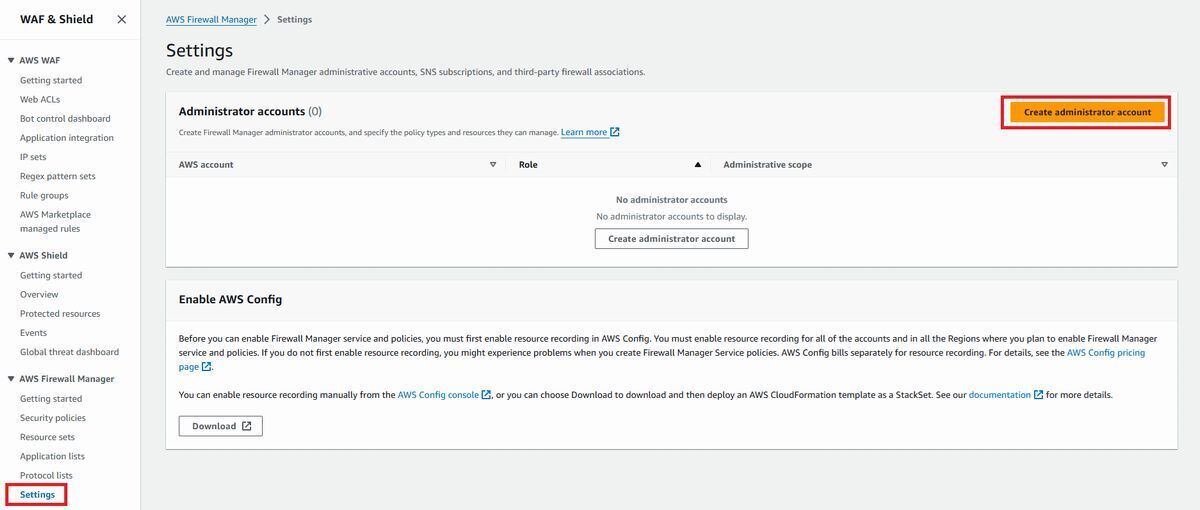The width and height of the screenshot is (1200, 510).
Task: Open Application integration
Action: pos(67,138)
